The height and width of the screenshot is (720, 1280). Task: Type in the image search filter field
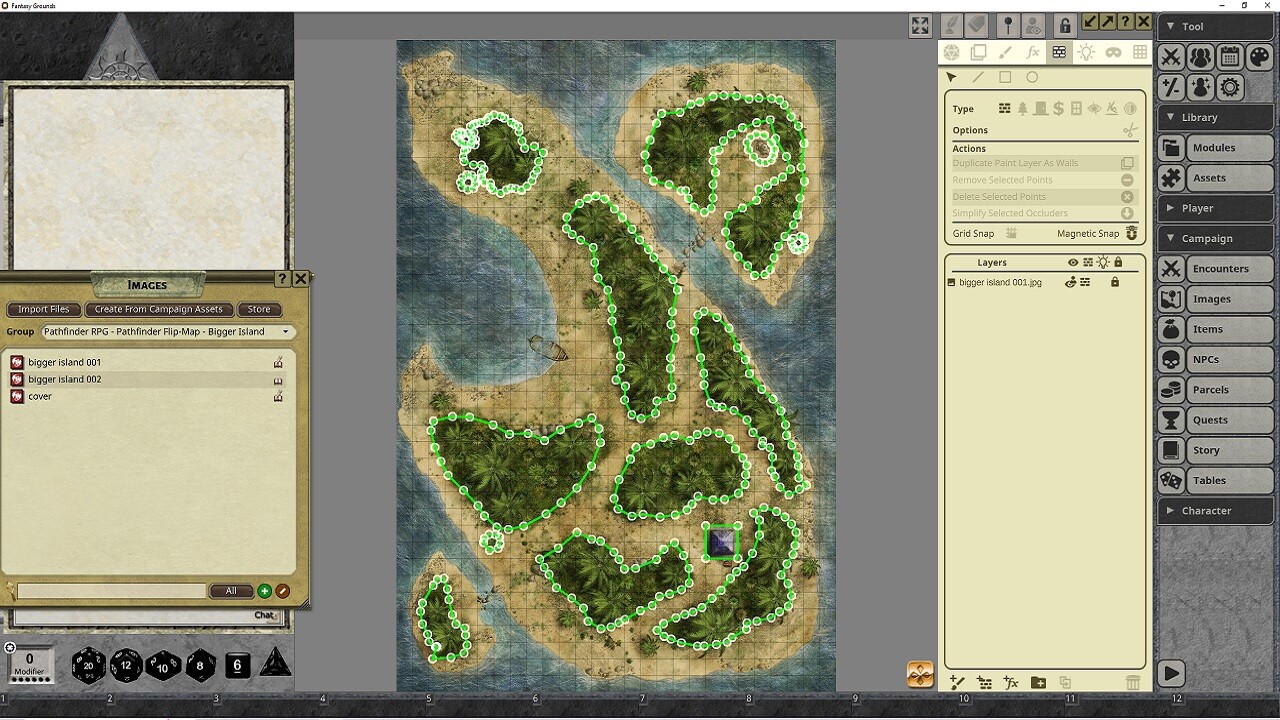click(110, 591)
